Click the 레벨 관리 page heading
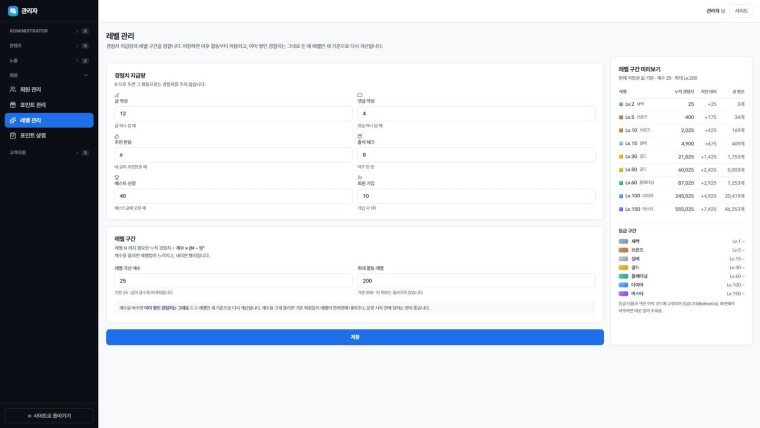Image resolution: width=760 pixels, height=428 pixels. coord(120,36)
